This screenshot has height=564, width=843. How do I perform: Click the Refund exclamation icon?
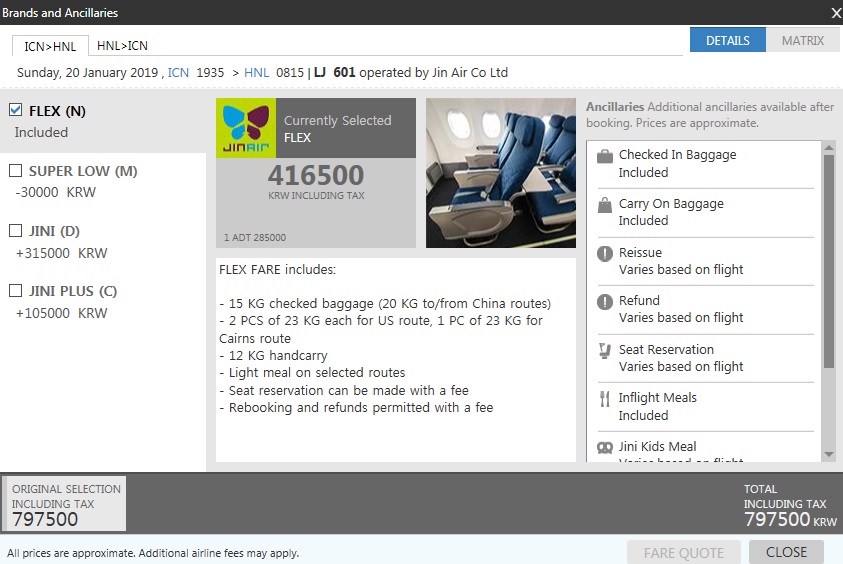click(605, 302)
